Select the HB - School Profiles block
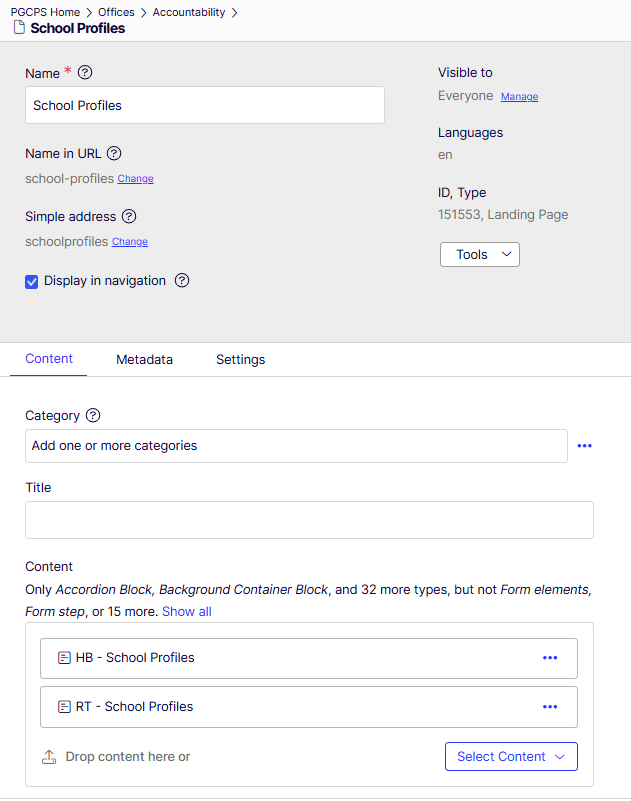This screenshot has height=801, width=631. click(309, 658)
